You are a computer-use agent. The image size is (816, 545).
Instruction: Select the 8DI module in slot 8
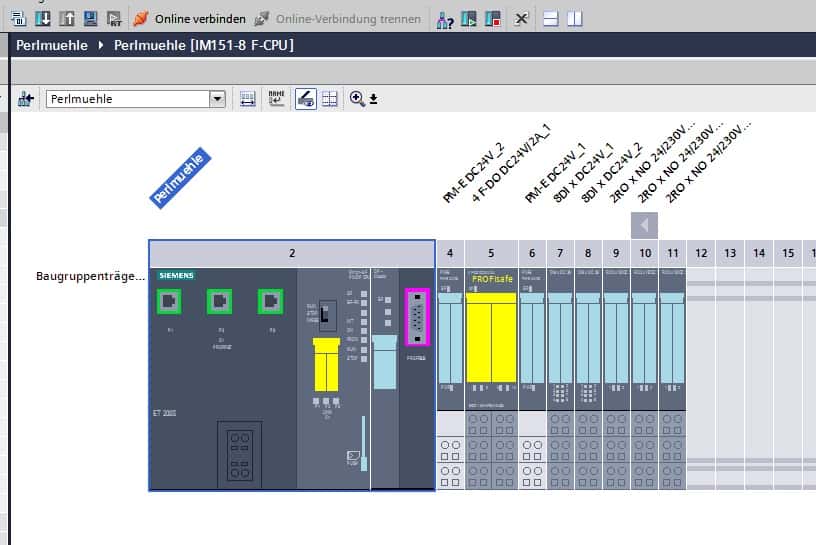[x=588, y=338]
